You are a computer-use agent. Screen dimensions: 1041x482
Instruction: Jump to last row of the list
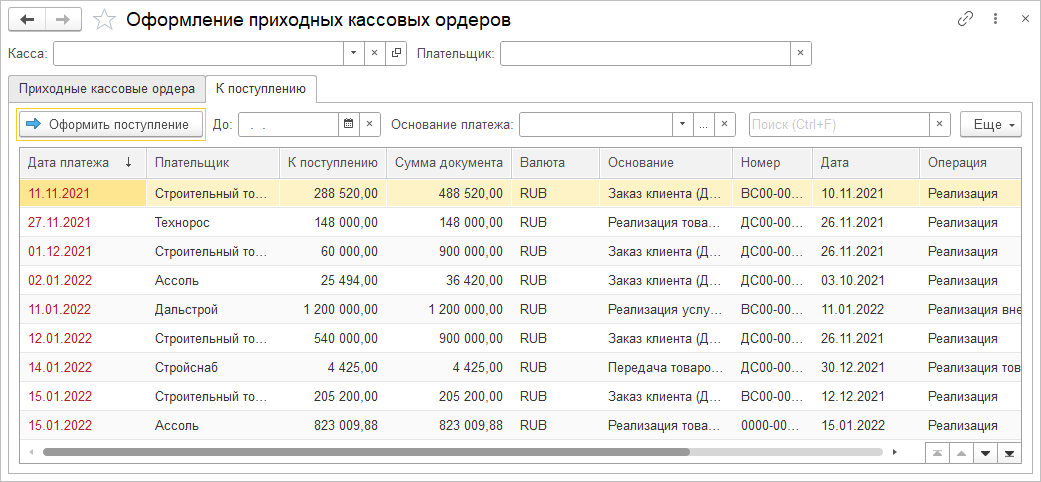pyautogui.click(x=1009, y=453)
